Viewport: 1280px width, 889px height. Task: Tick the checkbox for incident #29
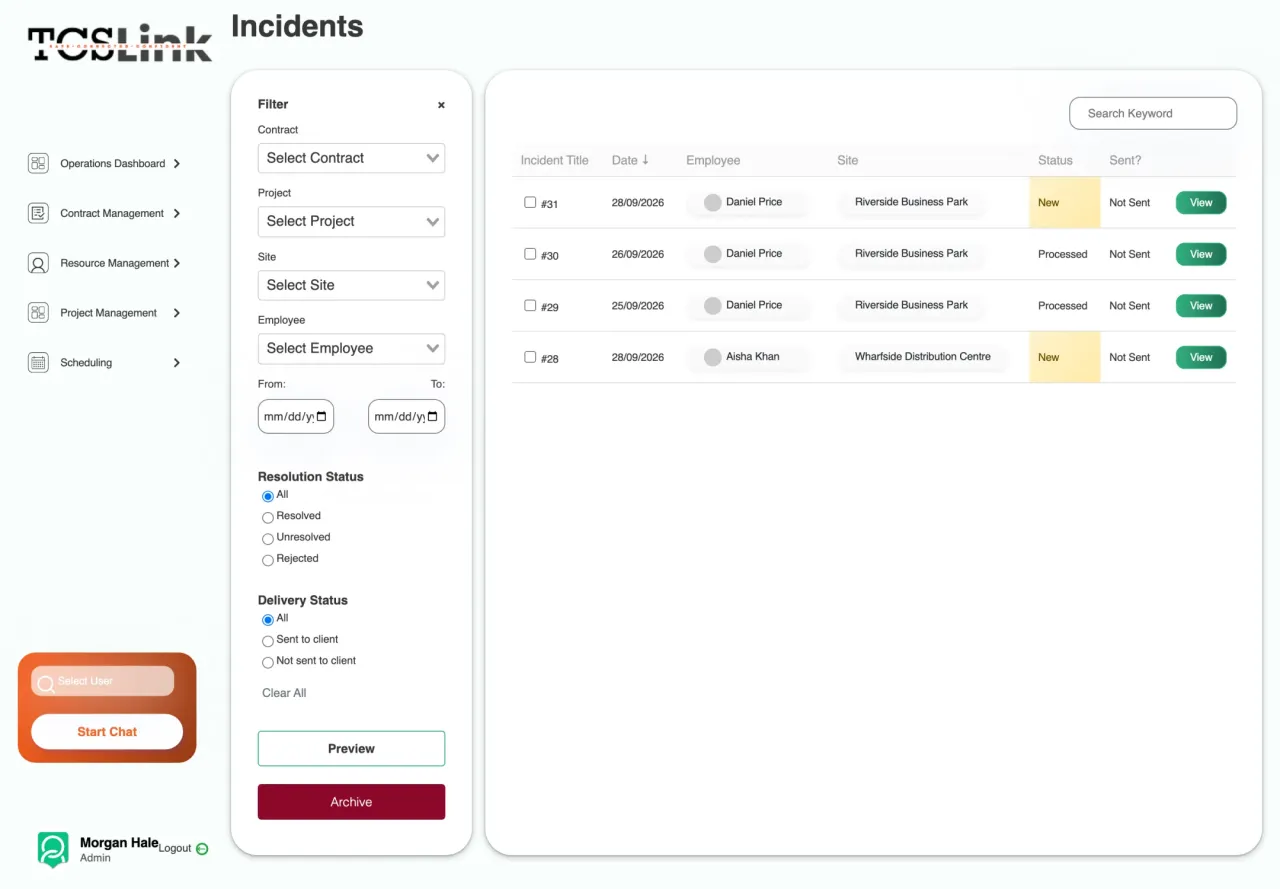point(530,305)
